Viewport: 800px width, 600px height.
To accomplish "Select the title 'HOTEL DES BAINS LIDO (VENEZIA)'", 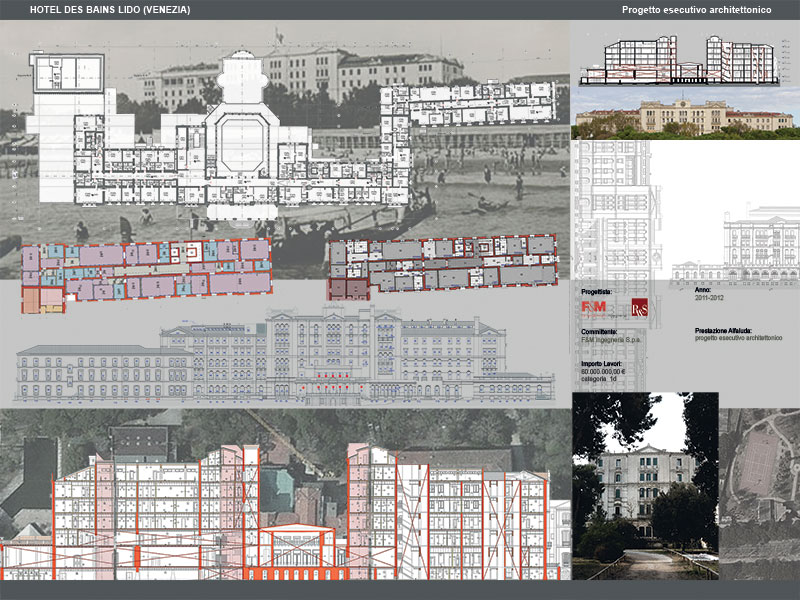I will click(x=110, y=10).
